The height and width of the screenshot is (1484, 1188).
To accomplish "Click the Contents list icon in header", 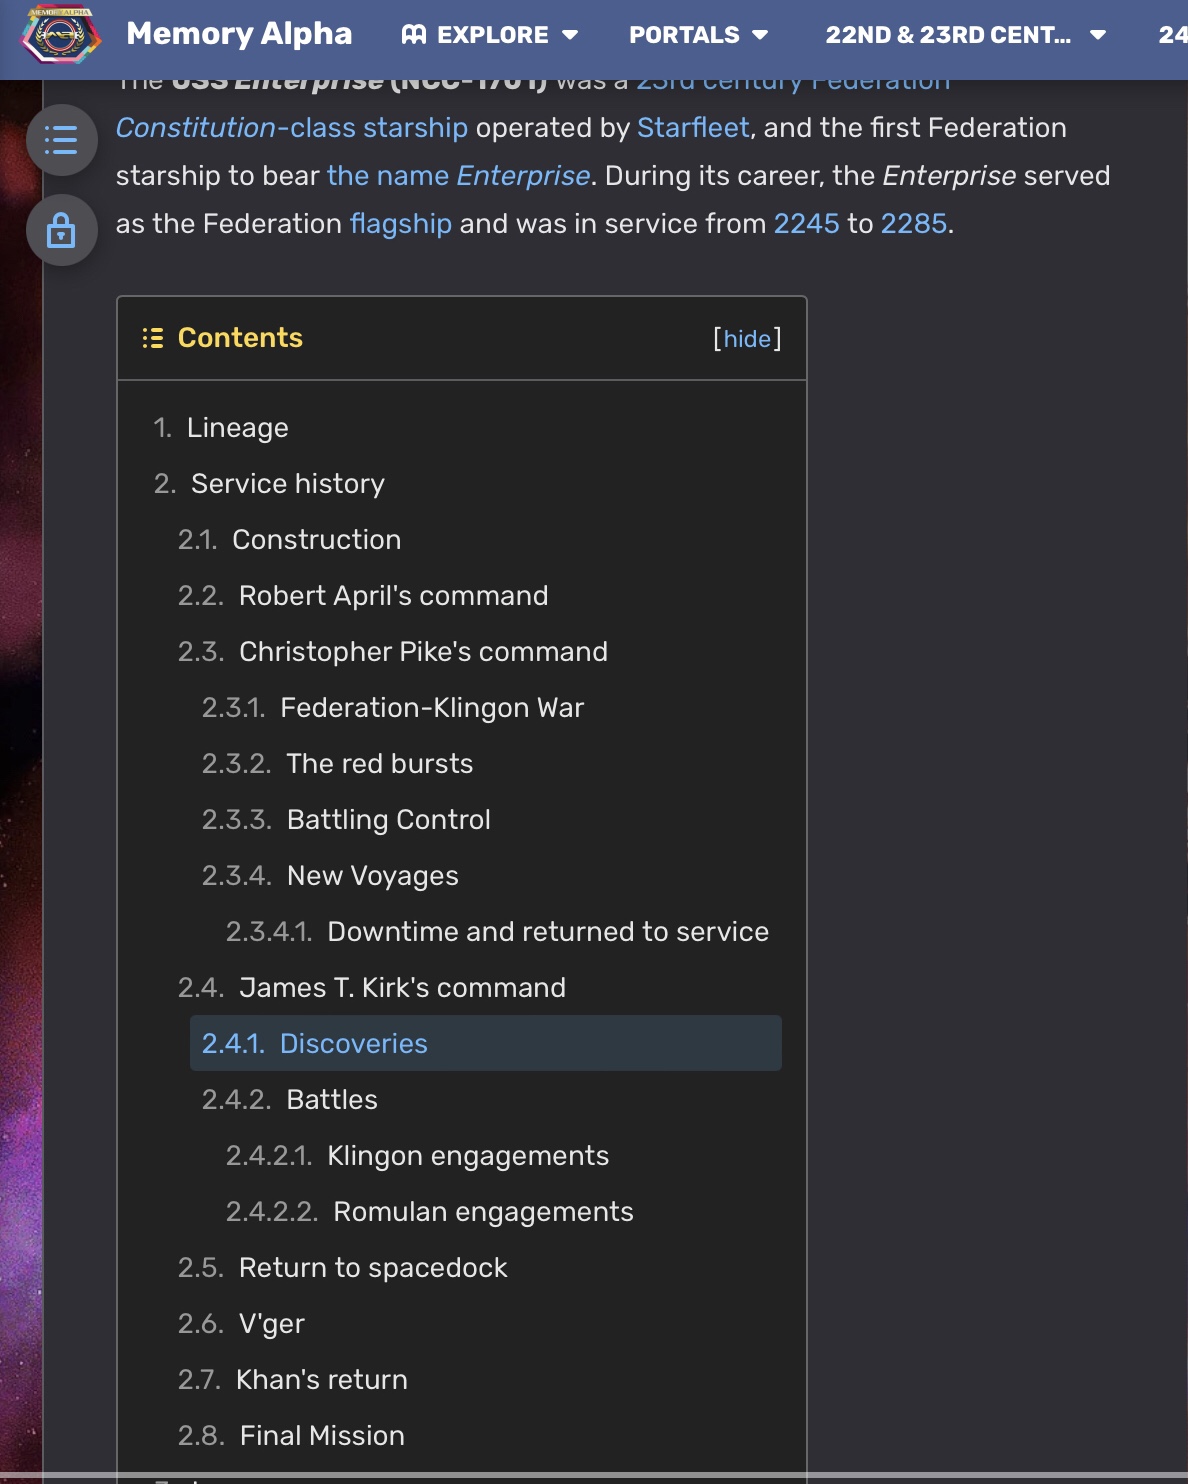I will click(153, 338).
